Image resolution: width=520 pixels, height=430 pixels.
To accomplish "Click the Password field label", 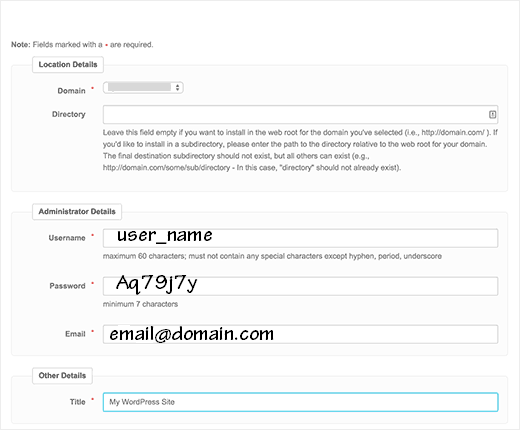I will click(67, 286).
